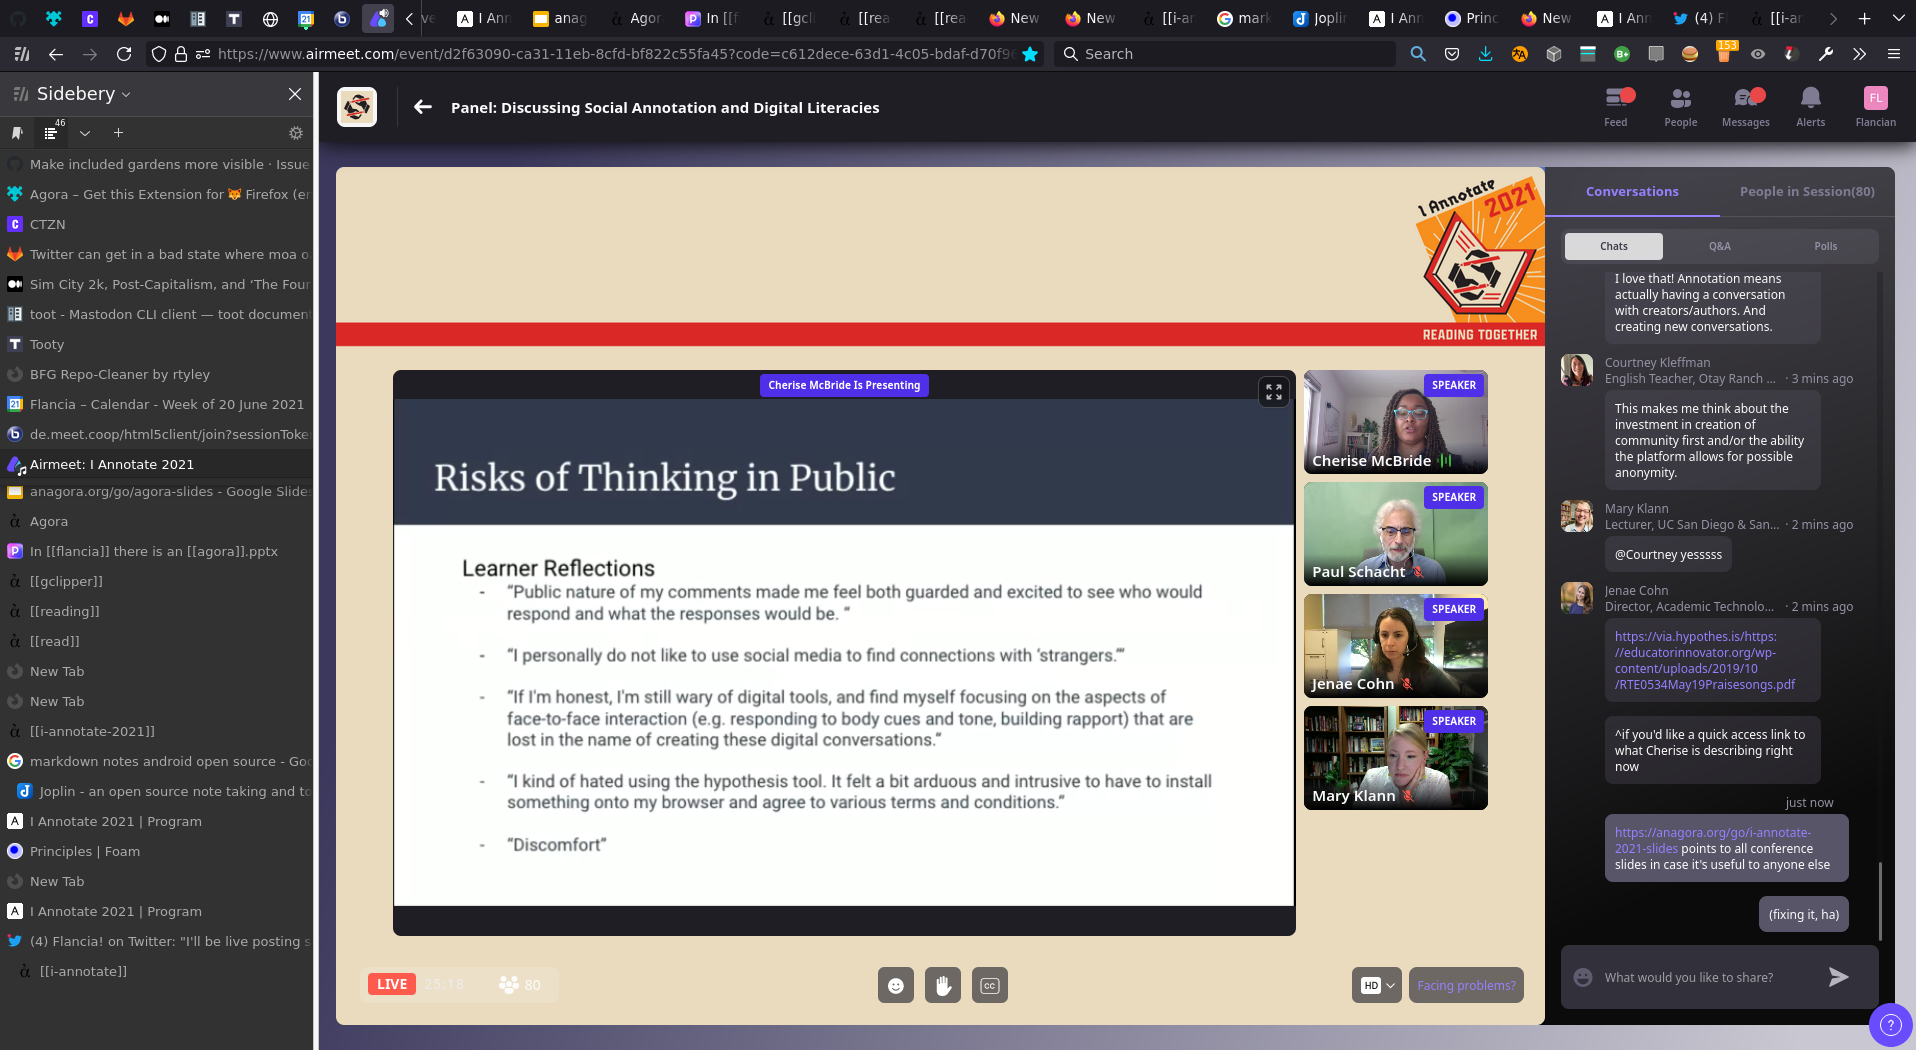
Task: Click the chat panel scrollbar
Action: [1880, 902]
